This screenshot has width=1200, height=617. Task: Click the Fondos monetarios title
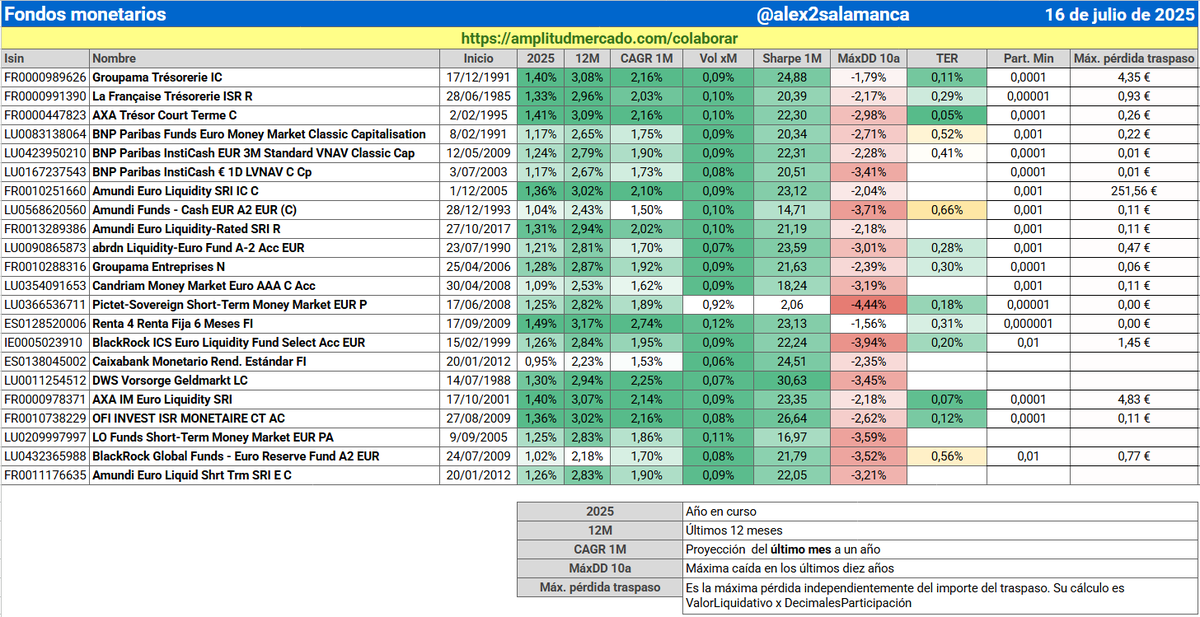coord(85,15)
